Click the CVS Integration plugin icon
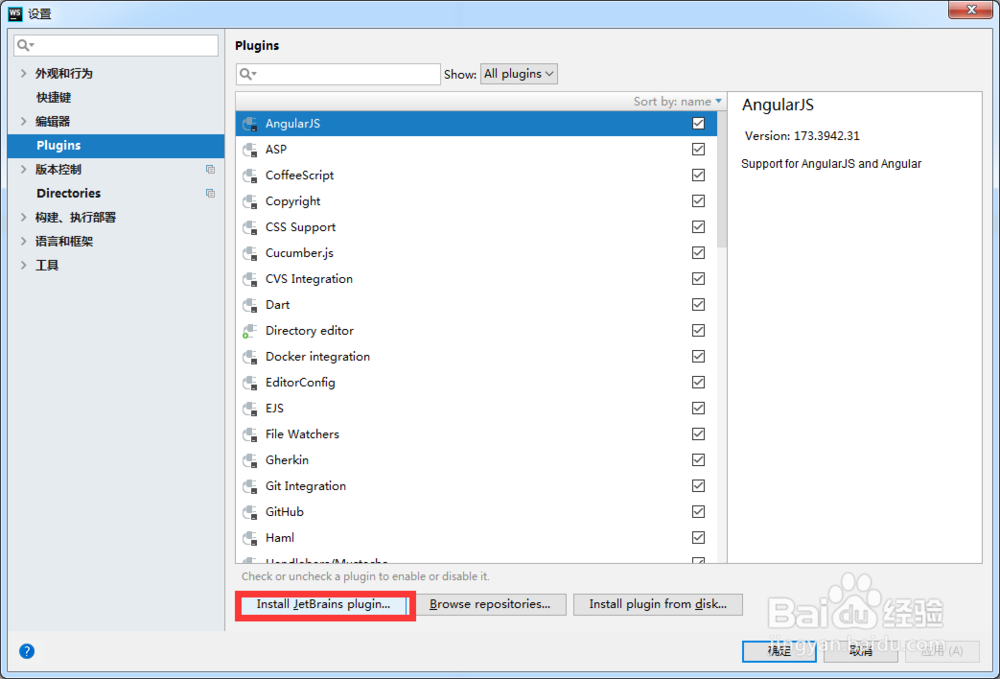Viewport: 1000px width, 679px height. point(250,279)
